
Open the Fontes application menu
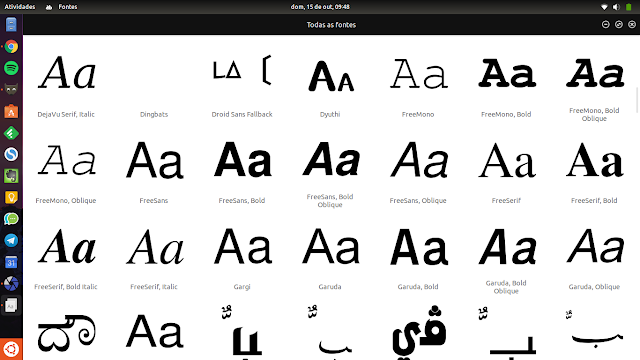point(62,7)
